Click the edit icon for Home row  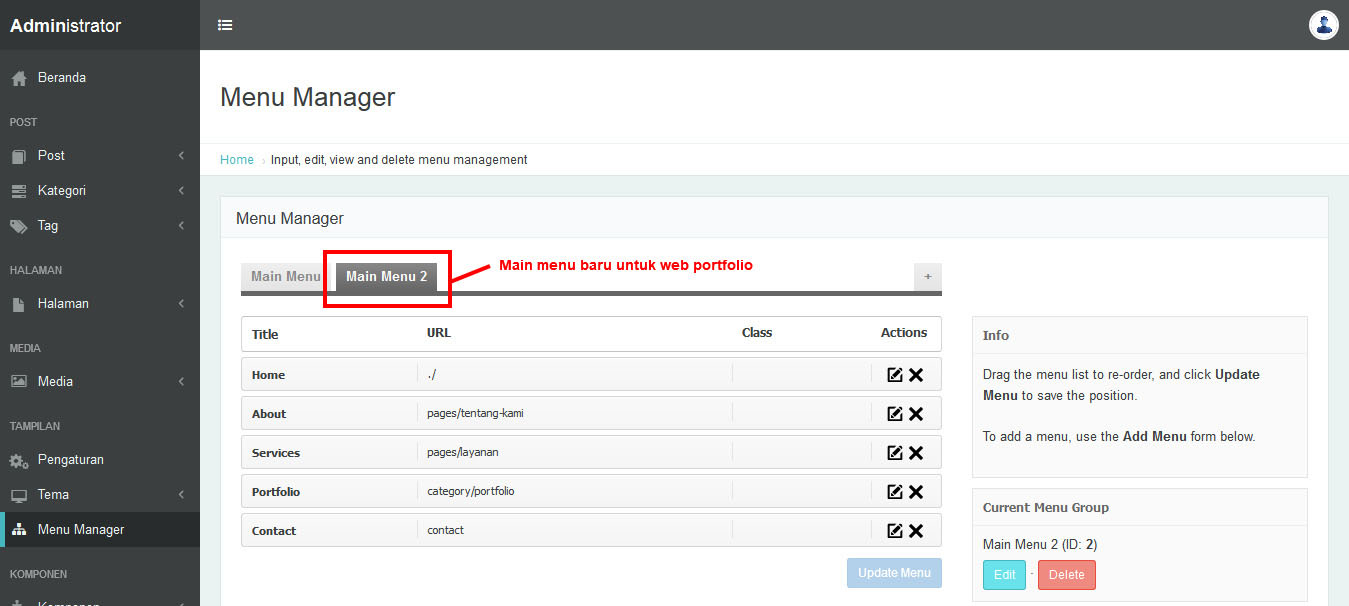tap(895, 375)
